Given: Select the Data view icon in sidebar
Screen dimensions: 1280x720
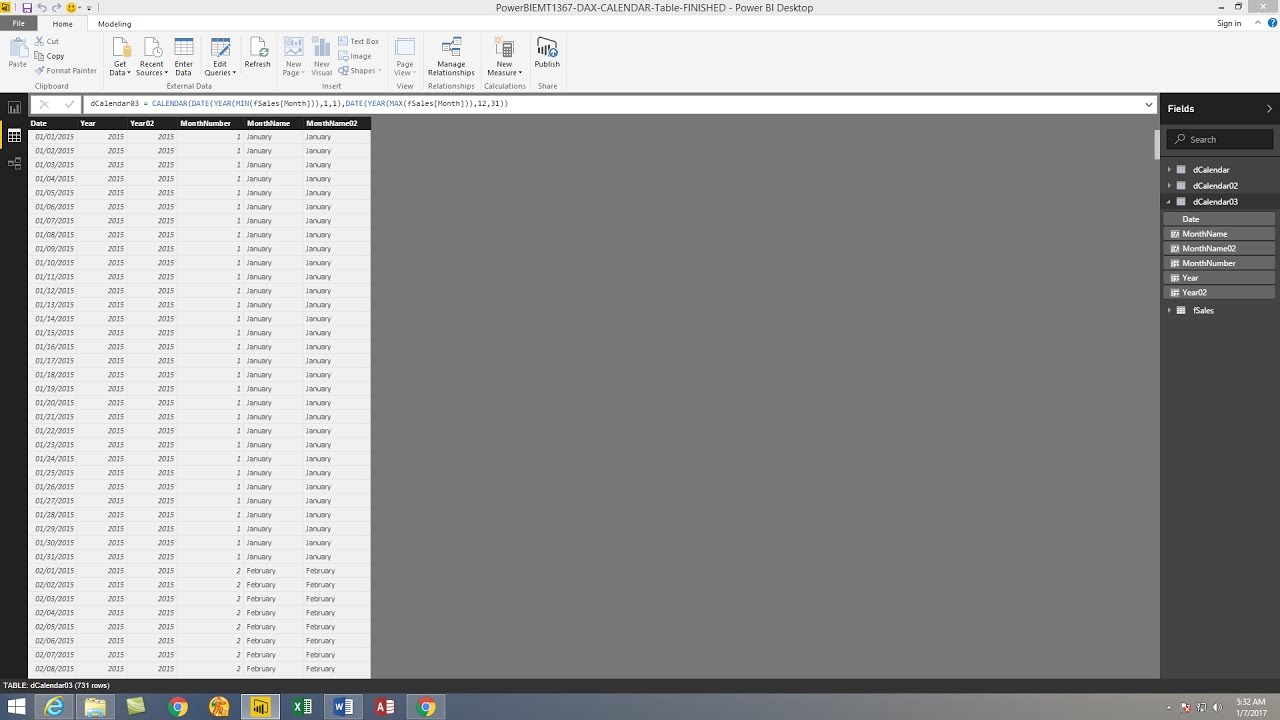Looking at the screenshot, I should [x=14, y=136].
